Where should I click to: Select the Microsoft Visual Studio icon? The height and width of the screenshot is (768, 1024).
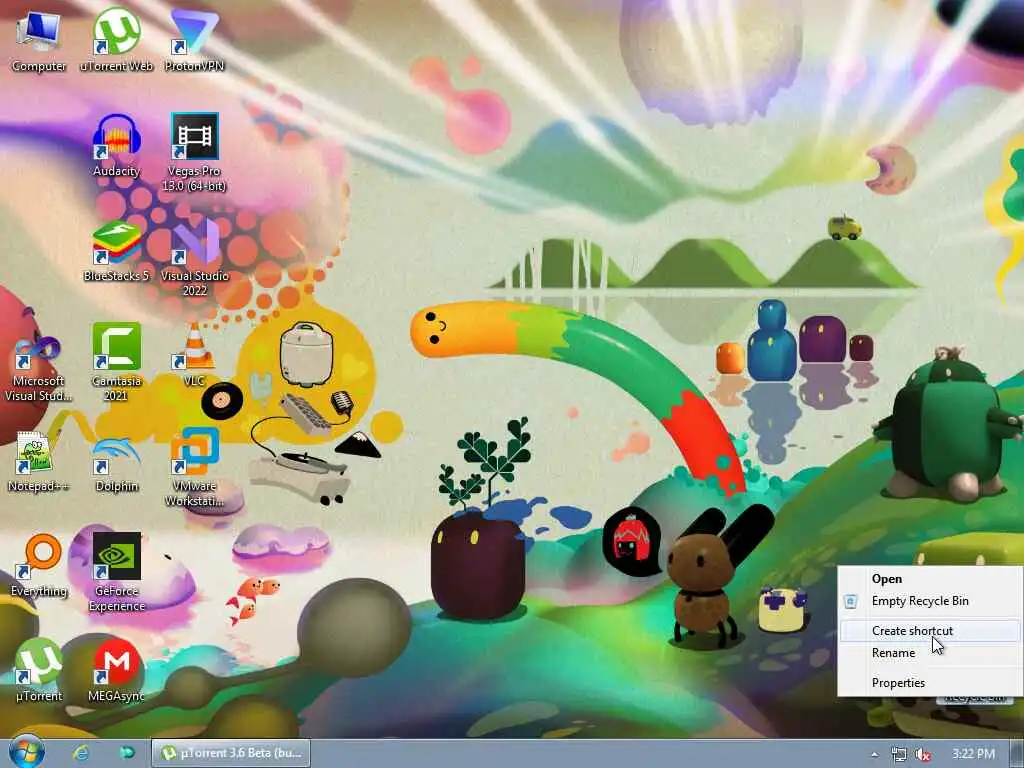point(39,368)
